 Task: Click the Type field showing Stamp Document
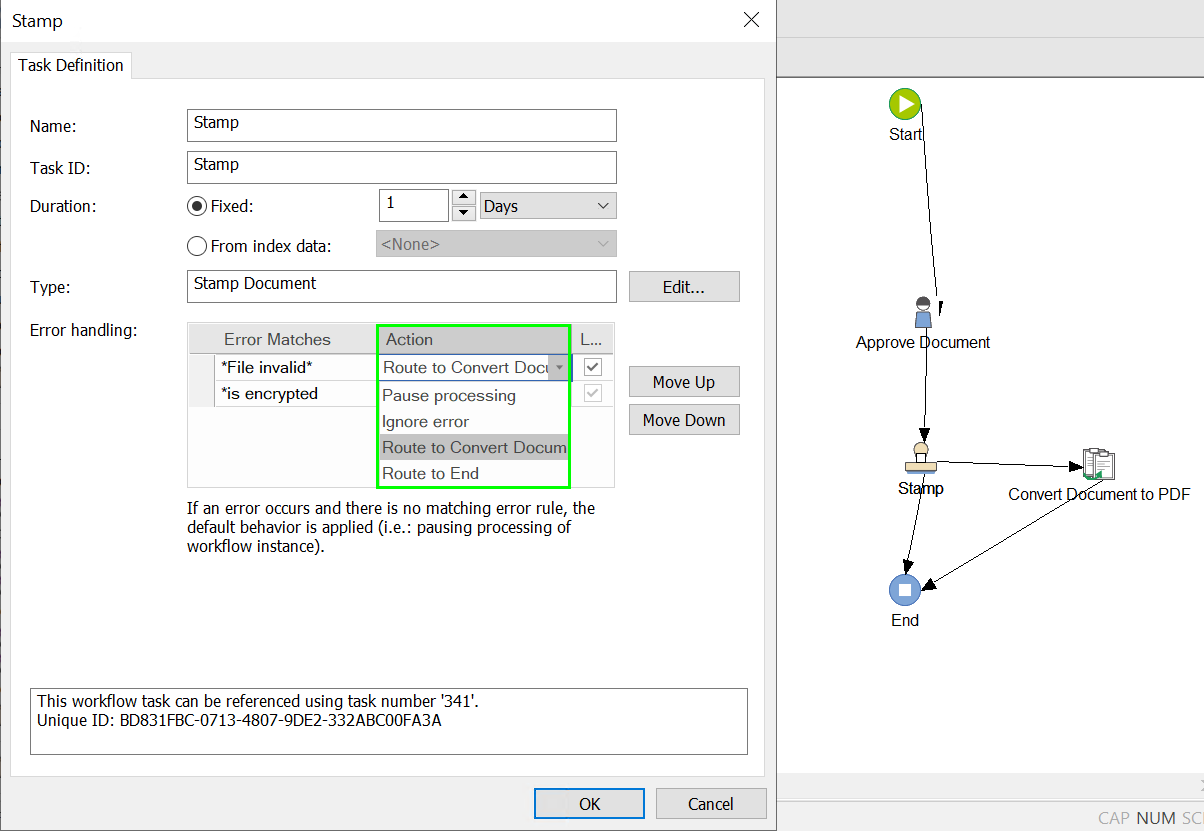point(402,286)
